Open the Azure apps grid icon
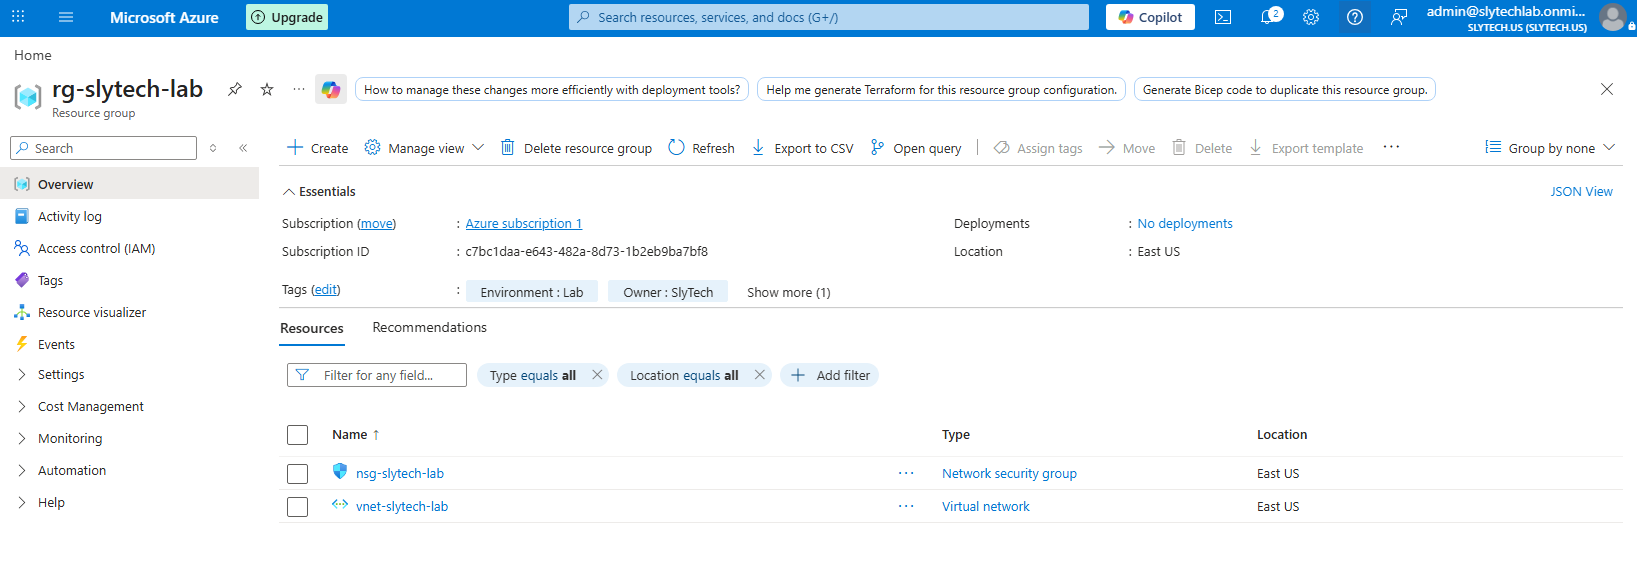This screenshot has height=570, width=1637. [18, 17]
